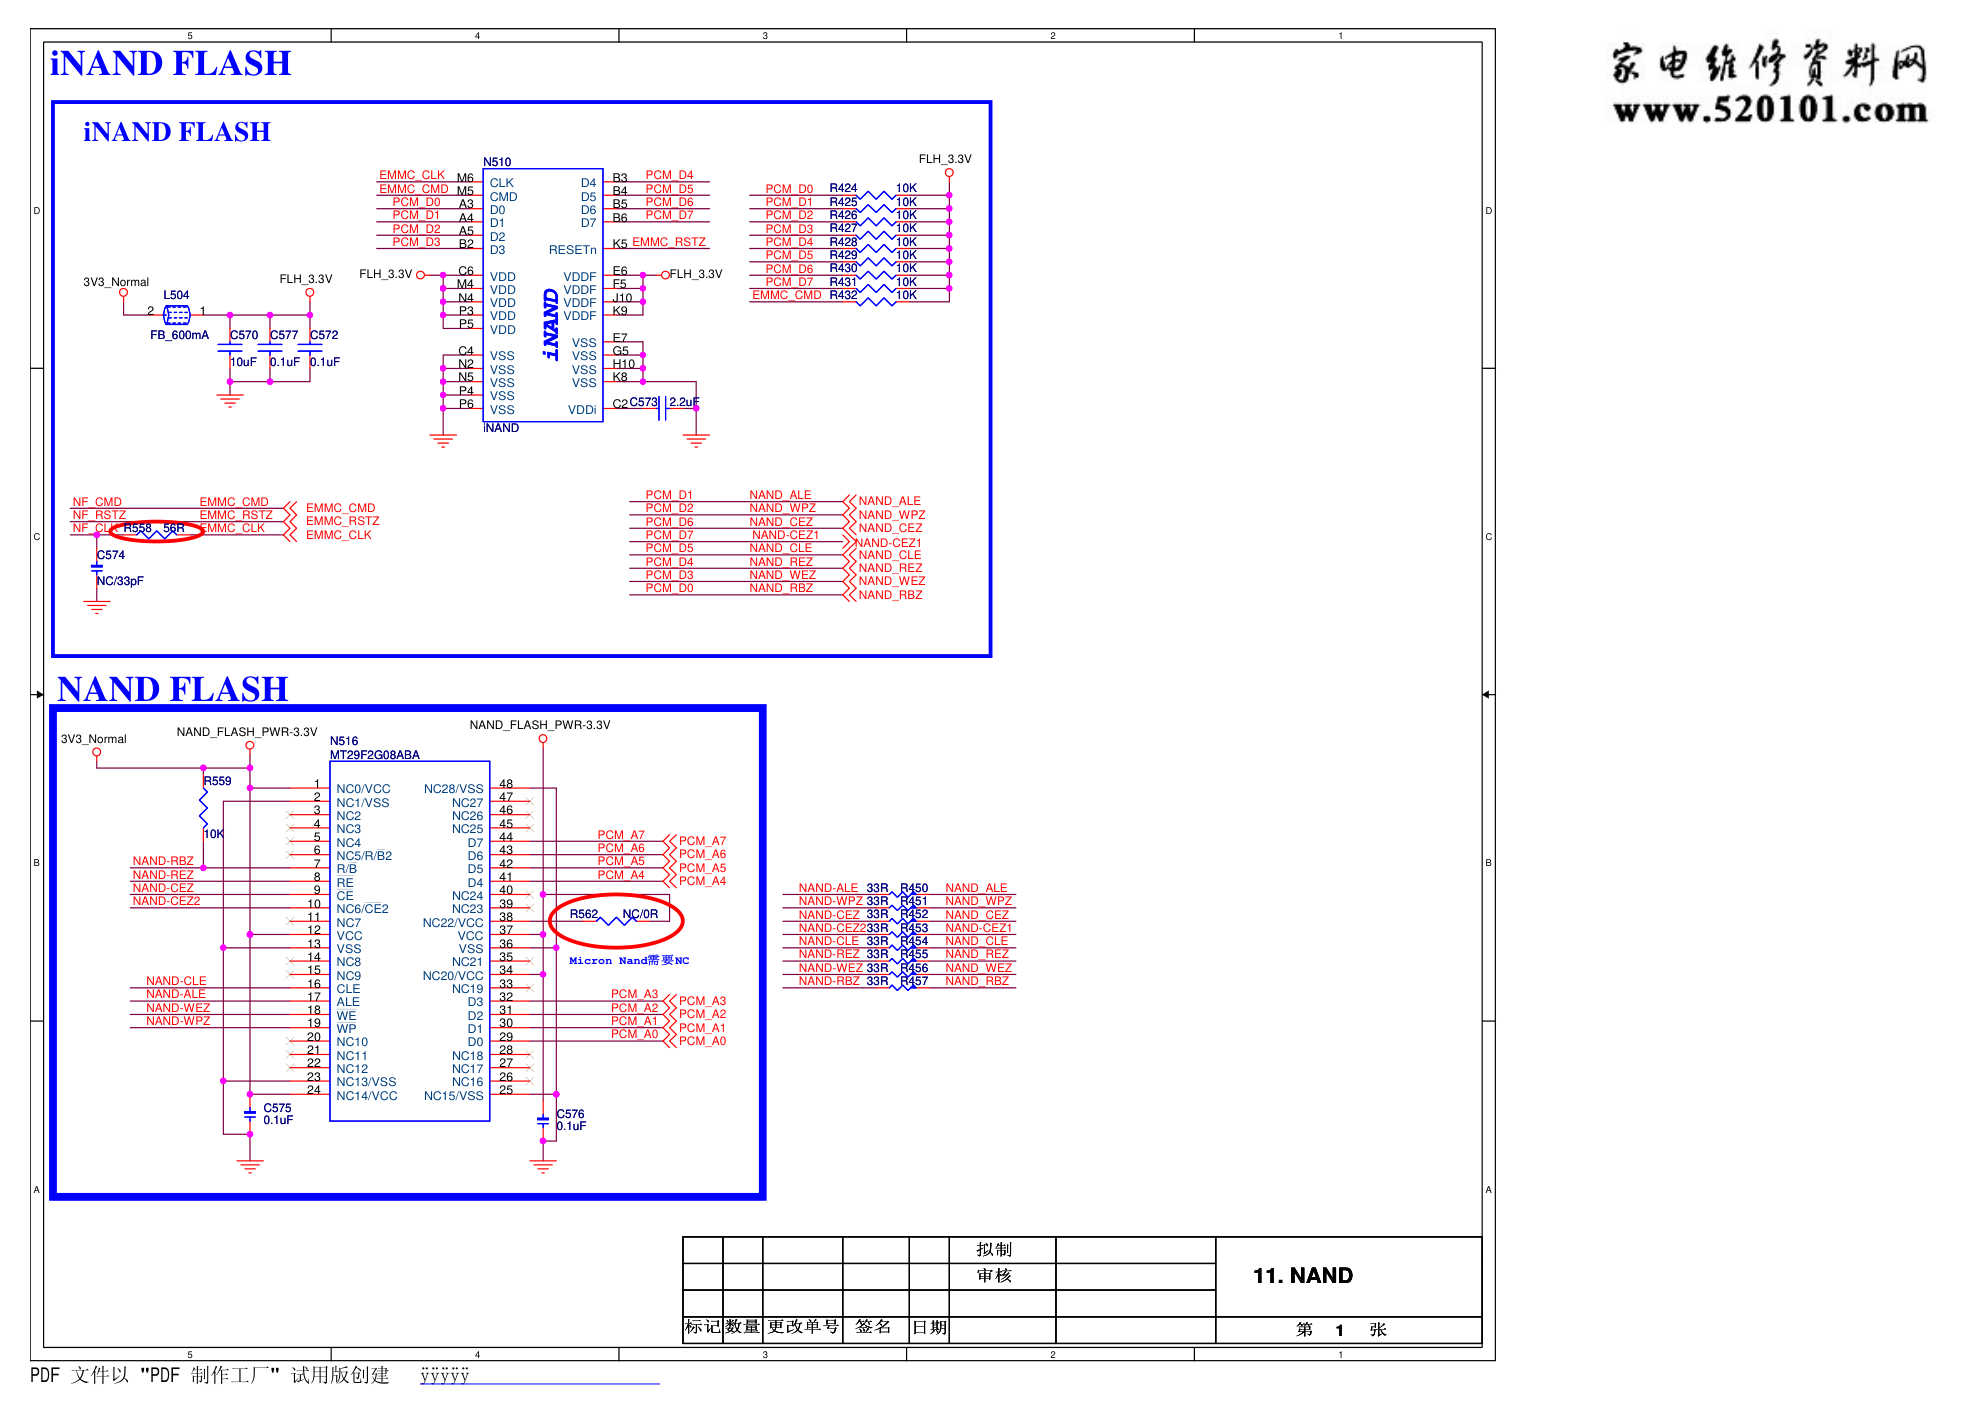Click the vertical iNAND logo inside N510
The image size is (1984, 1402).
pos(551,324)
